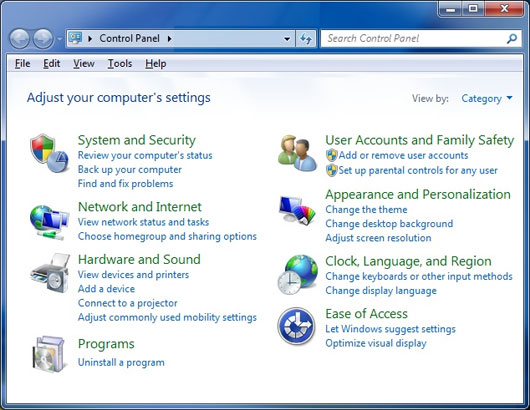The height and width of the screenshot is (410, 530).
Task: Open the Clock, Language, and Region globe icon
Action: click(x=297, y=274)
